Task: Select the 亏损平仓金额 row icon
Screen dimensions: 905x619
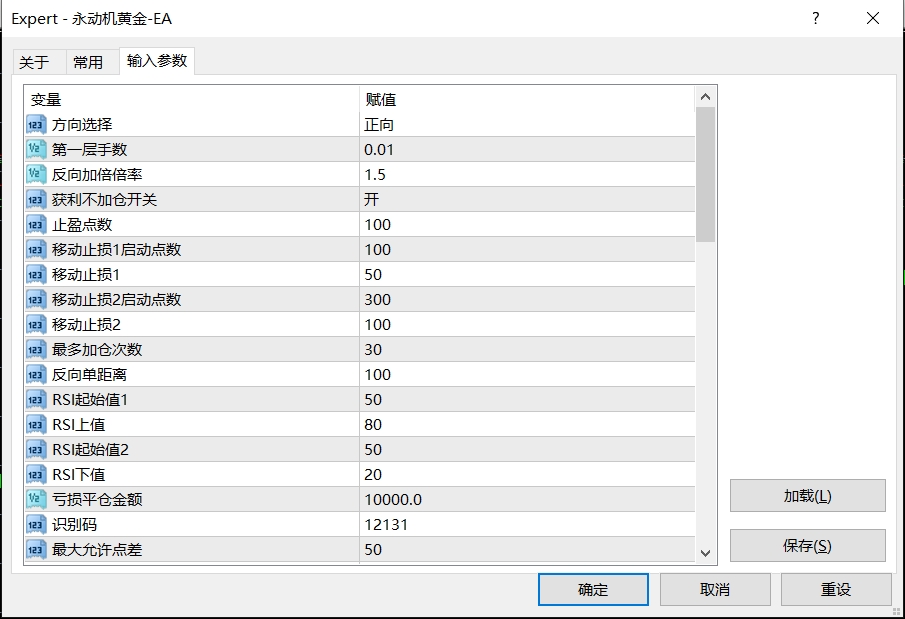Action: pos(36,499)
